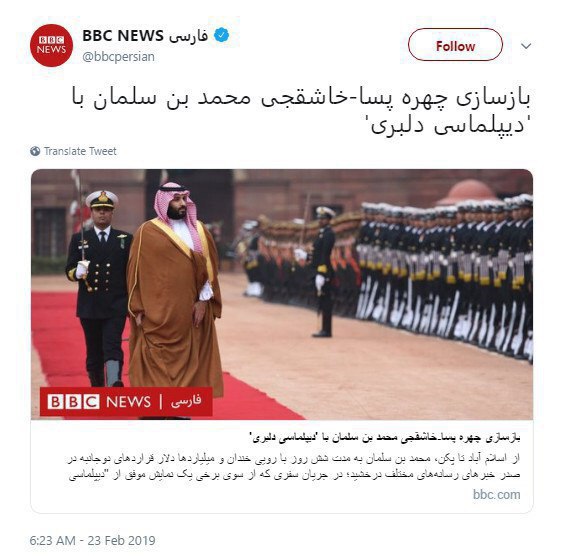Click the BBC News Persian profile avatar
Viewport: 563px width, 556px height.
(51, 46)
